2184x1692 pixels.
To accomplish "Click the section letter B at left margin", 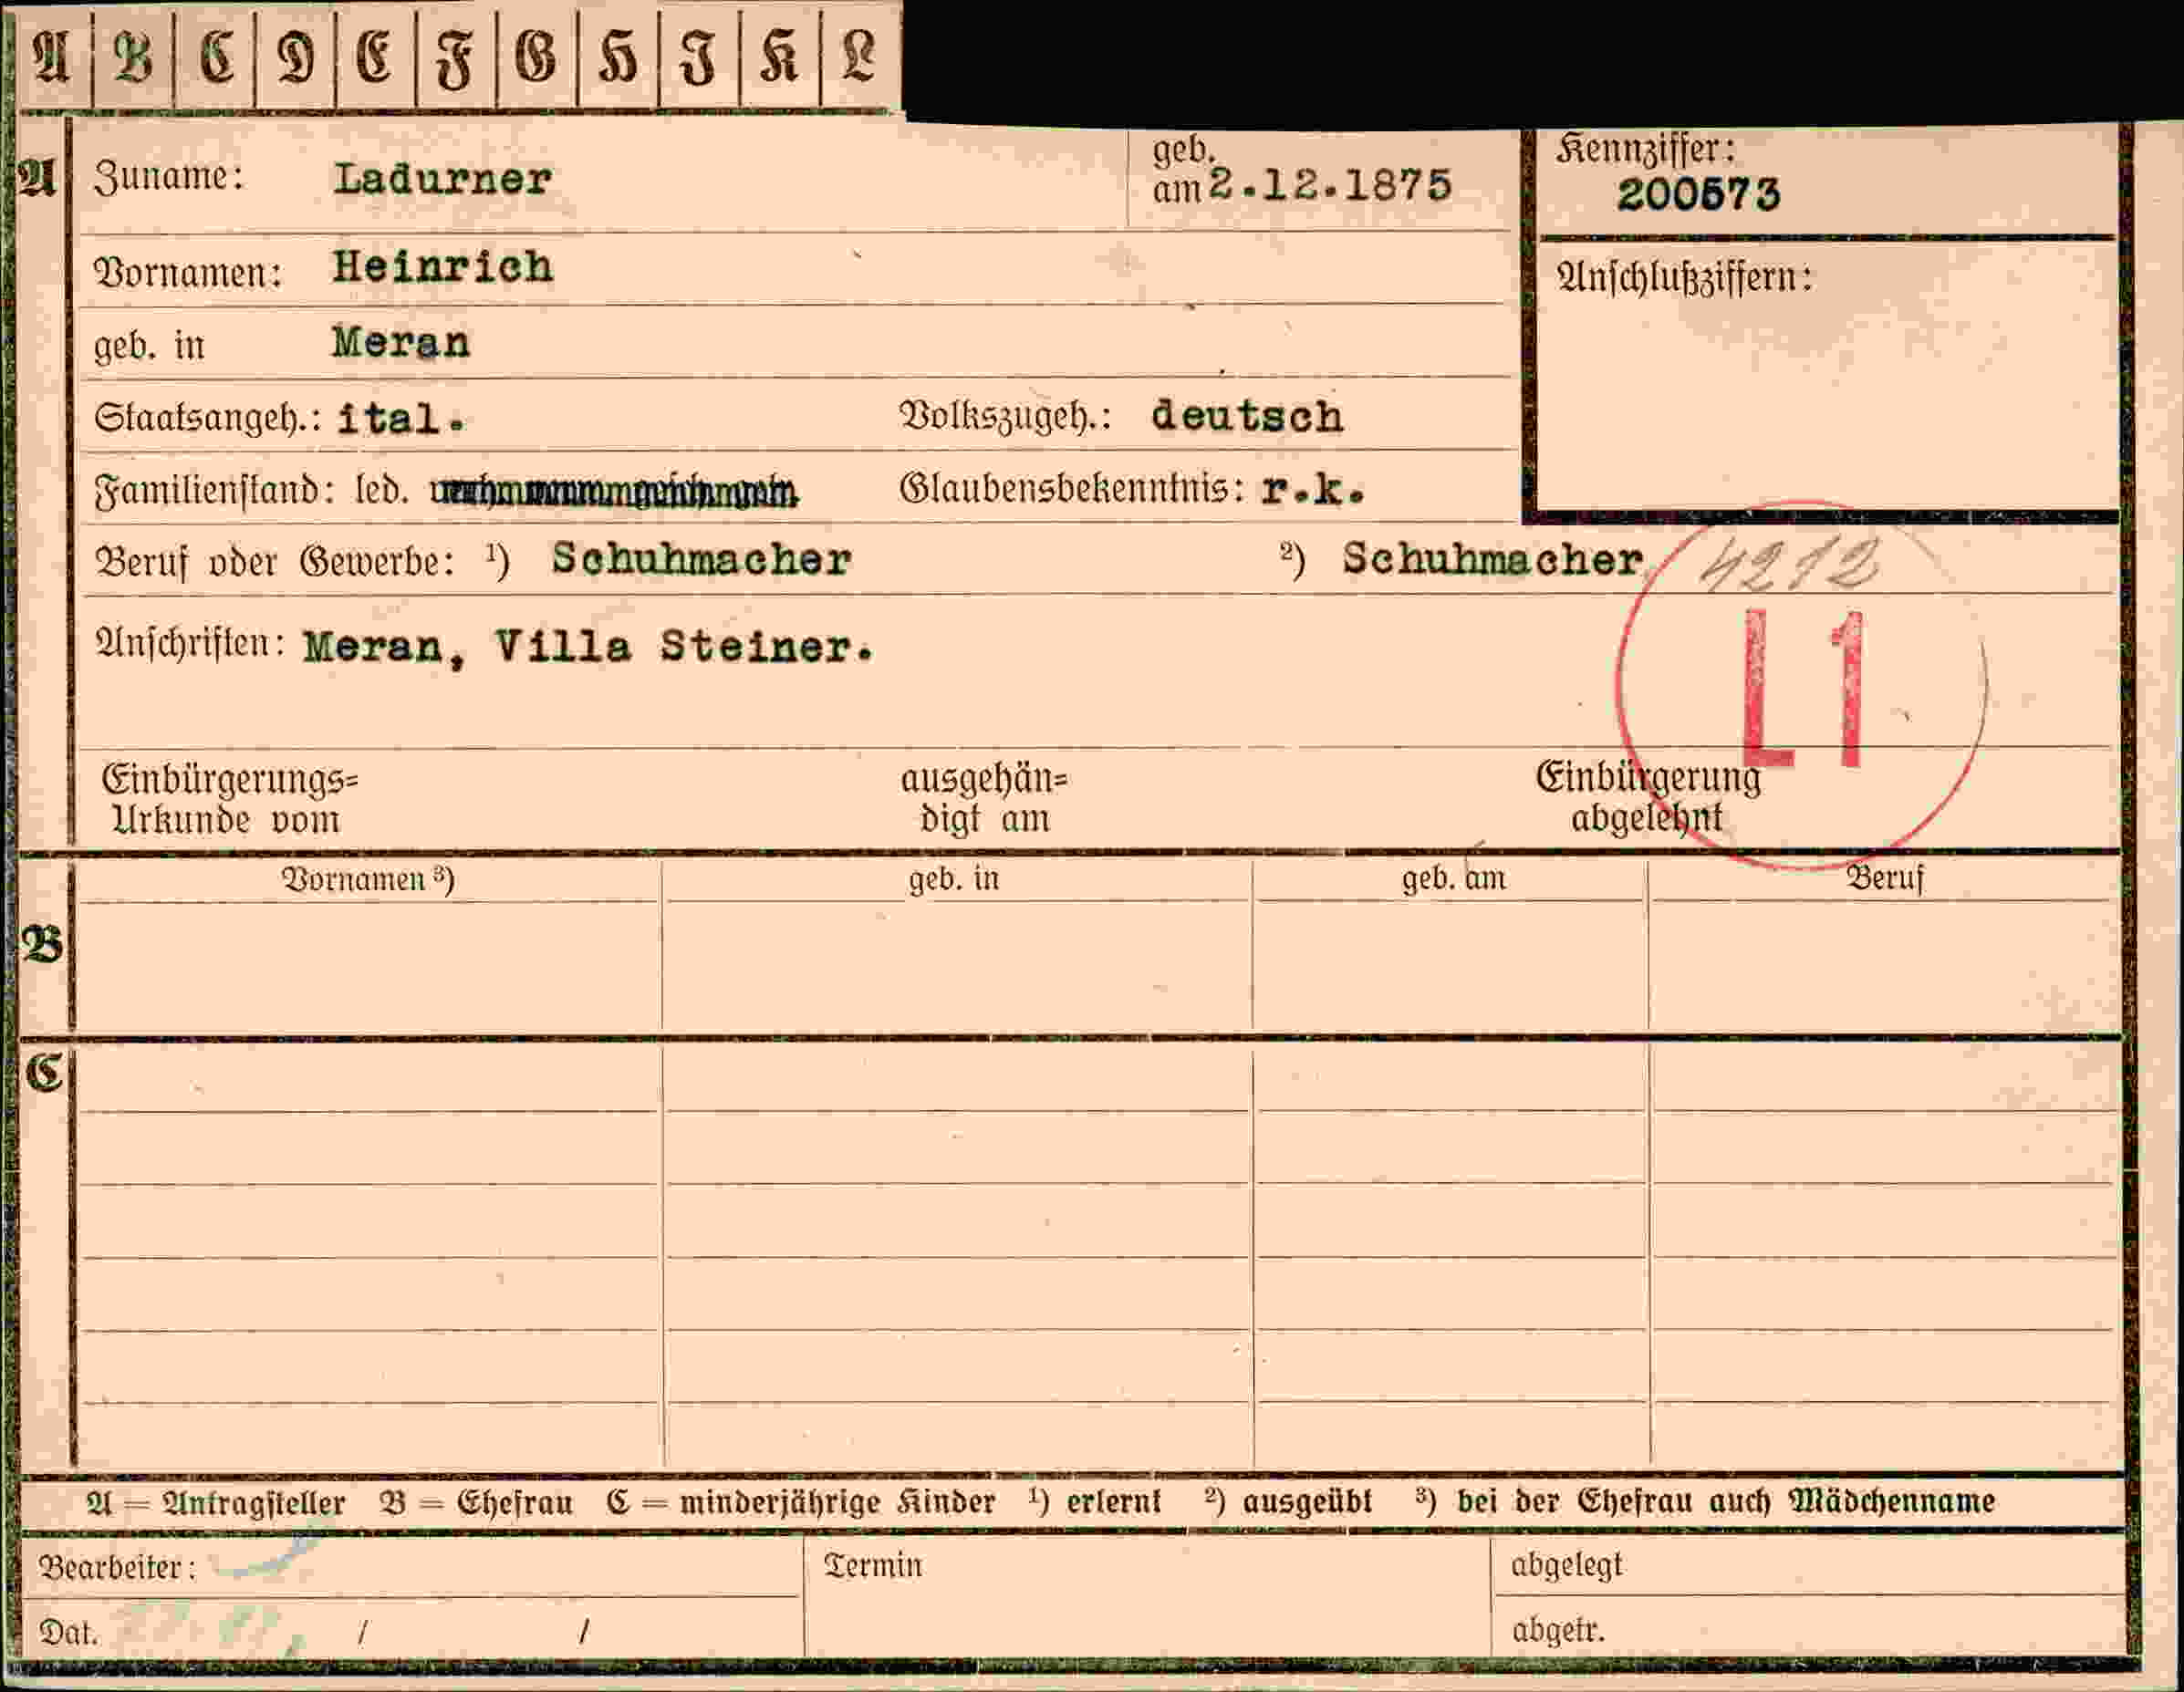I will [42, 945].
